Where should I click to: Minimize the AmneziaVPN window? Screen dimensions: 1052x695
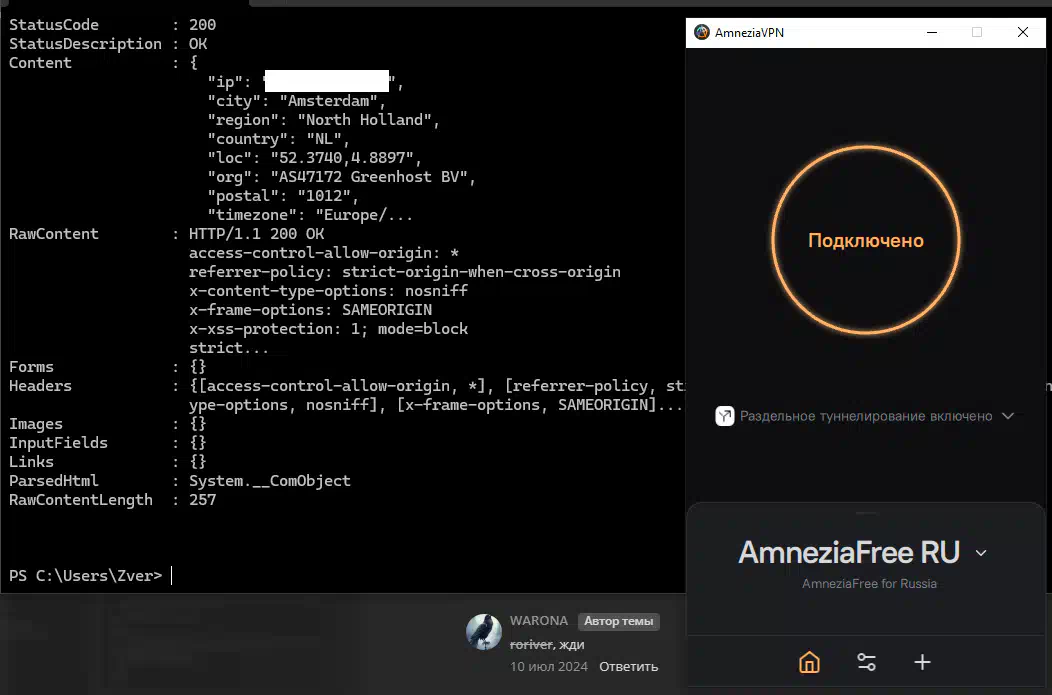[932, 32]
